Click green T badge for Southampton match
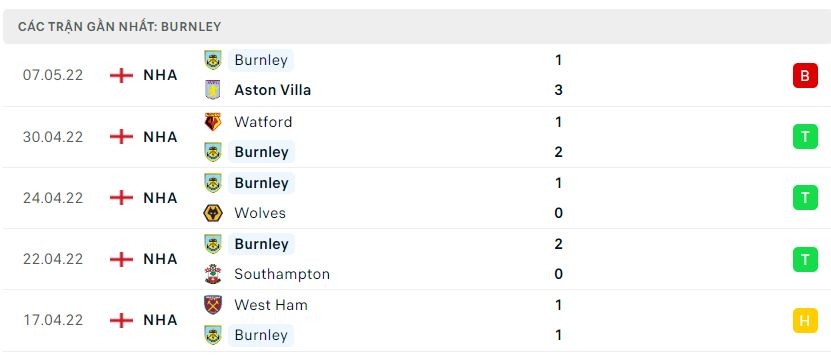Screen dimensions: 831x362 [x=805, y=259]
